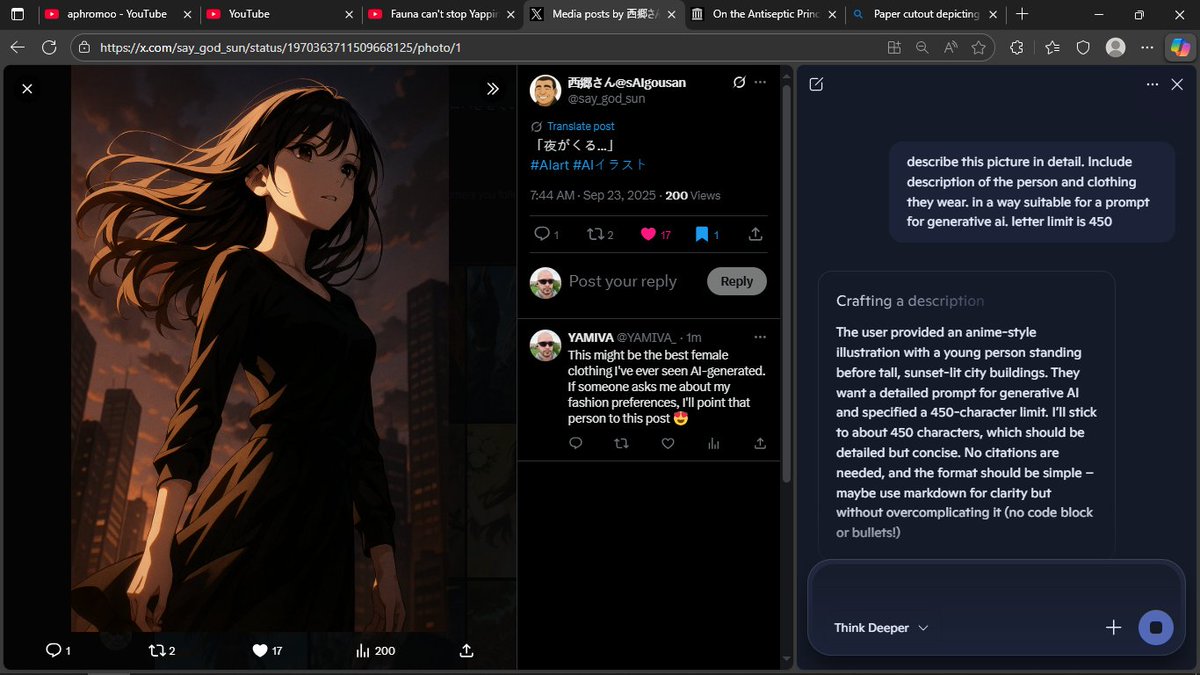1200x675 pixels.
Task: View analytics for YAMIVA's comment
Action: click(713, 443)
